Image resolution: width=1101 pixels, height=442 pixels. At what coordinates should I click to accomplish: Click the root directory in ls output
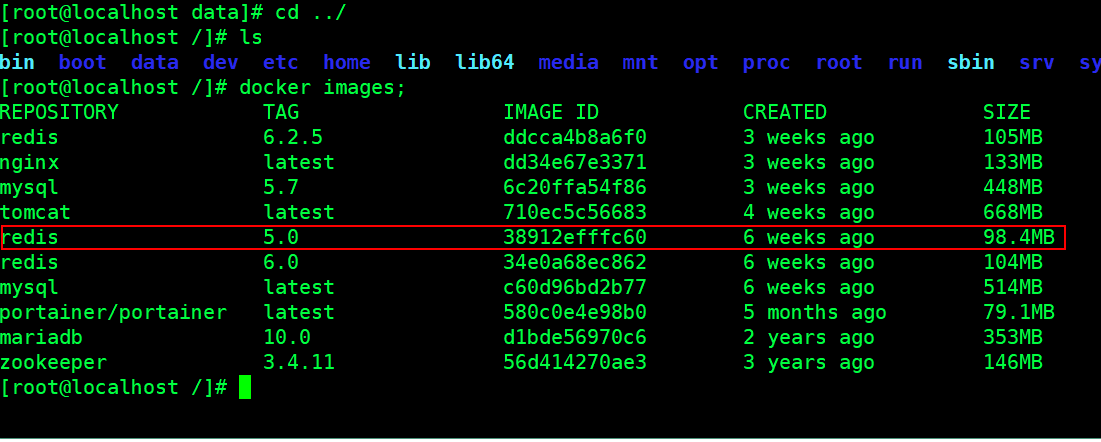pyautogui.click(x=839, y=63)
